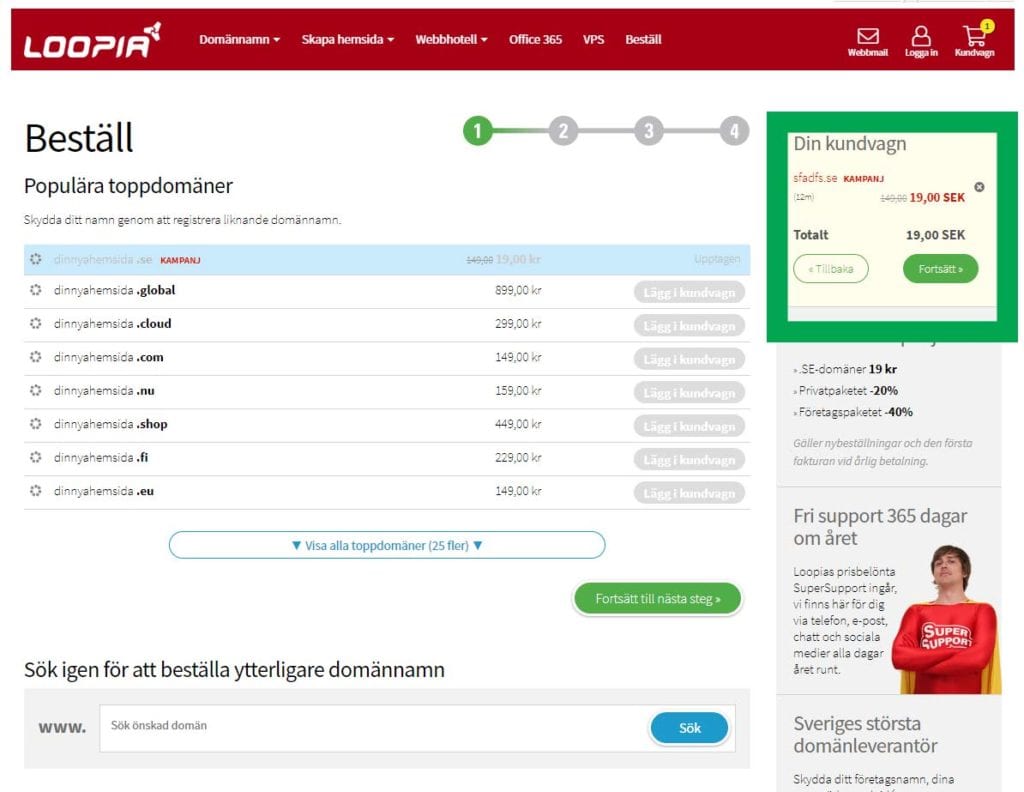Click the Upptagen status text
The image size is (1024, 792).
pyautogui.click(x=717, y=259)
